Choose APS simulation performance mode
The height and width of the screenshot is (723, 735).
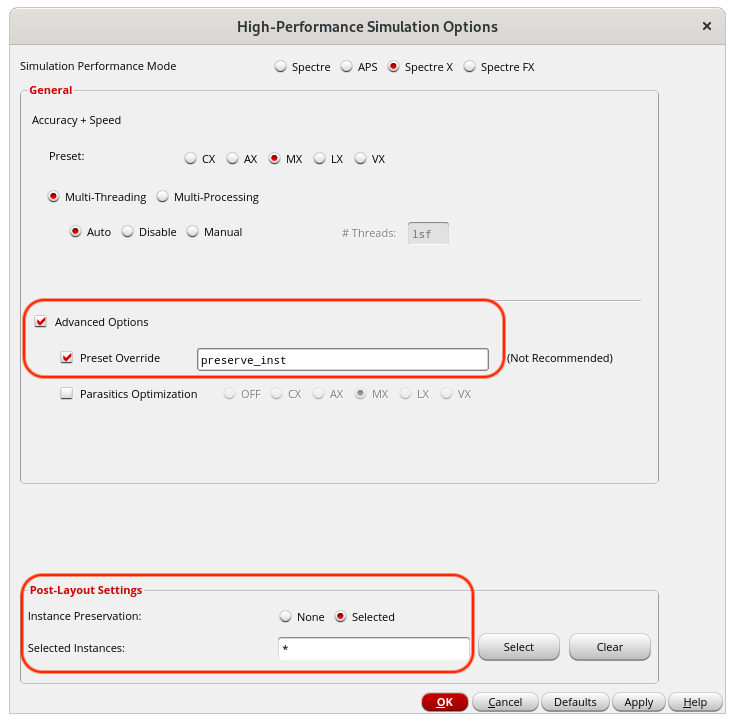[x=347, y=67]
